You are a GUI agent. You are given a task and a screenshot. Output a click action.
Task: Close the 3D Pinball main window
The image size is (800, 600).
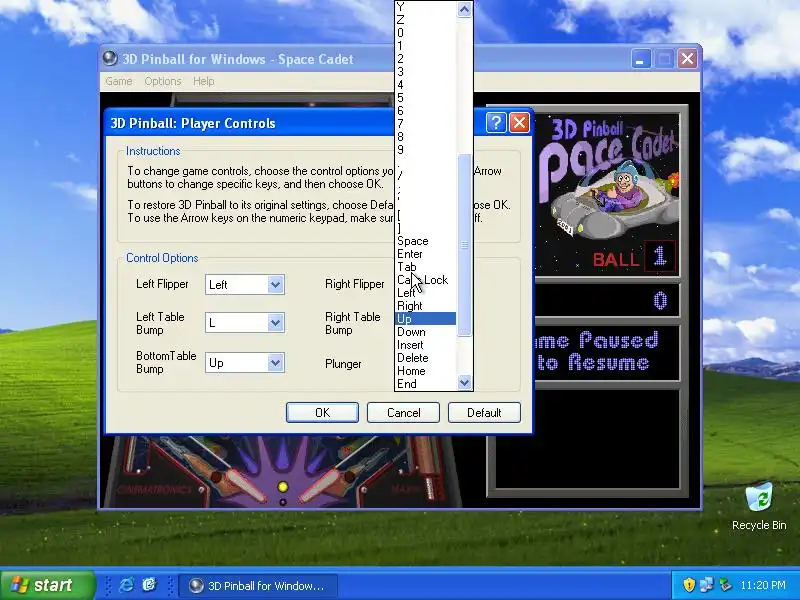pos(687,59)
